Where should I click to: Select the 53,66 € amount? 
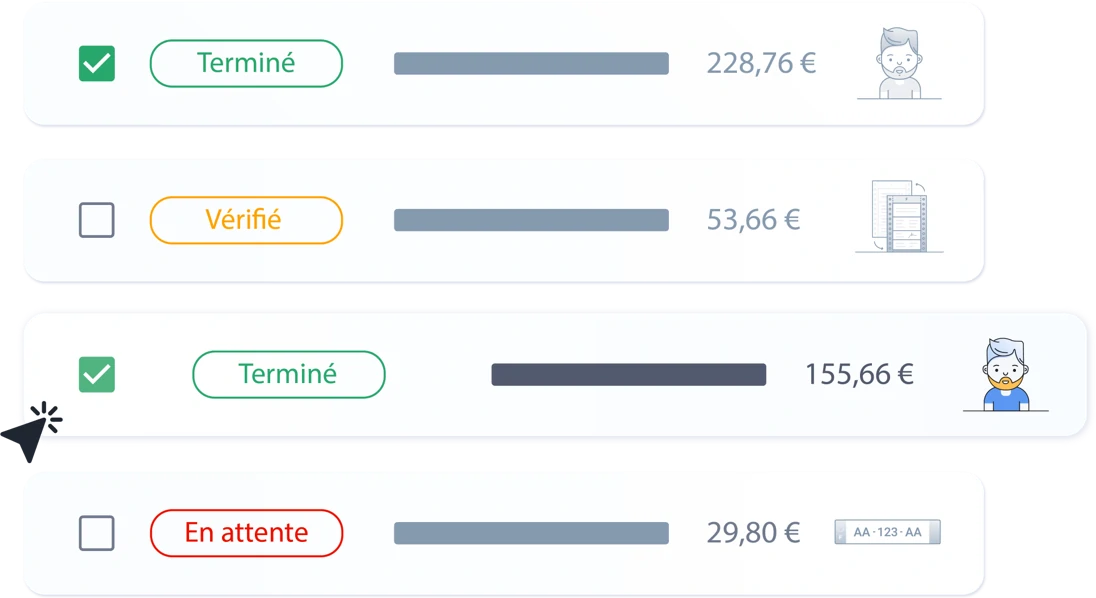click(753, 220)
